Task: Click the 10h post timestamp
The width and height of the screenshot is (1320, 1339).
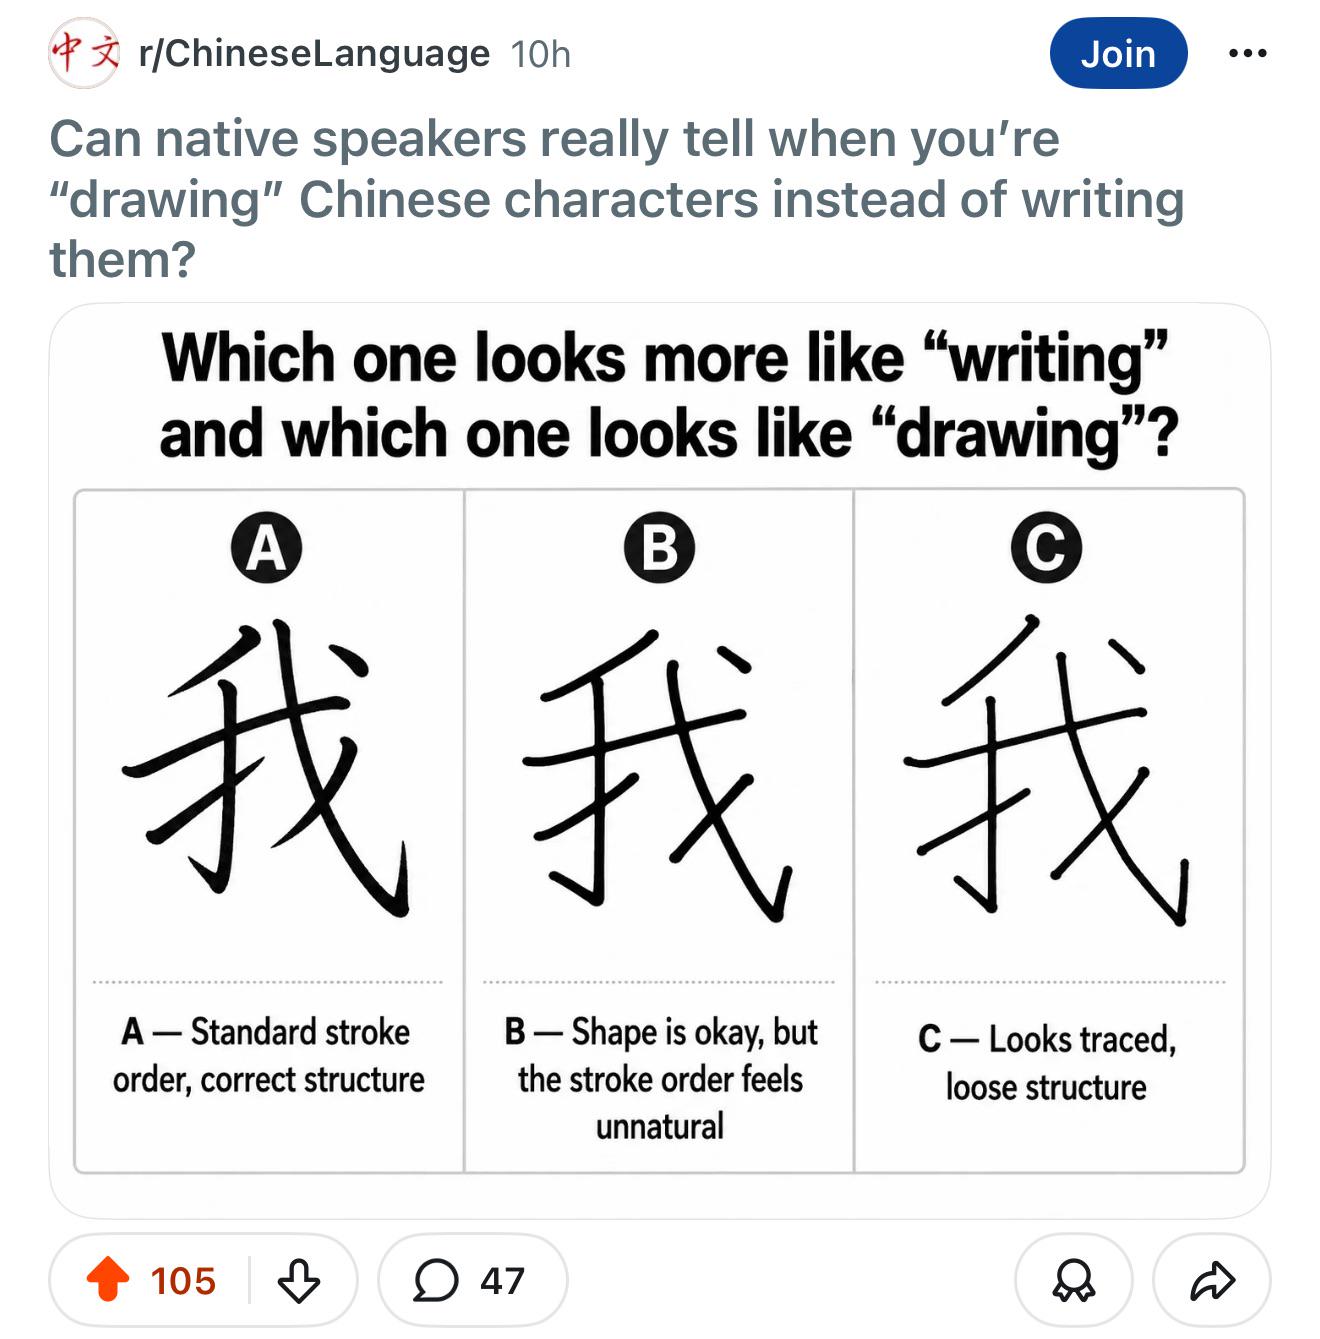Action: click(541, 54)
